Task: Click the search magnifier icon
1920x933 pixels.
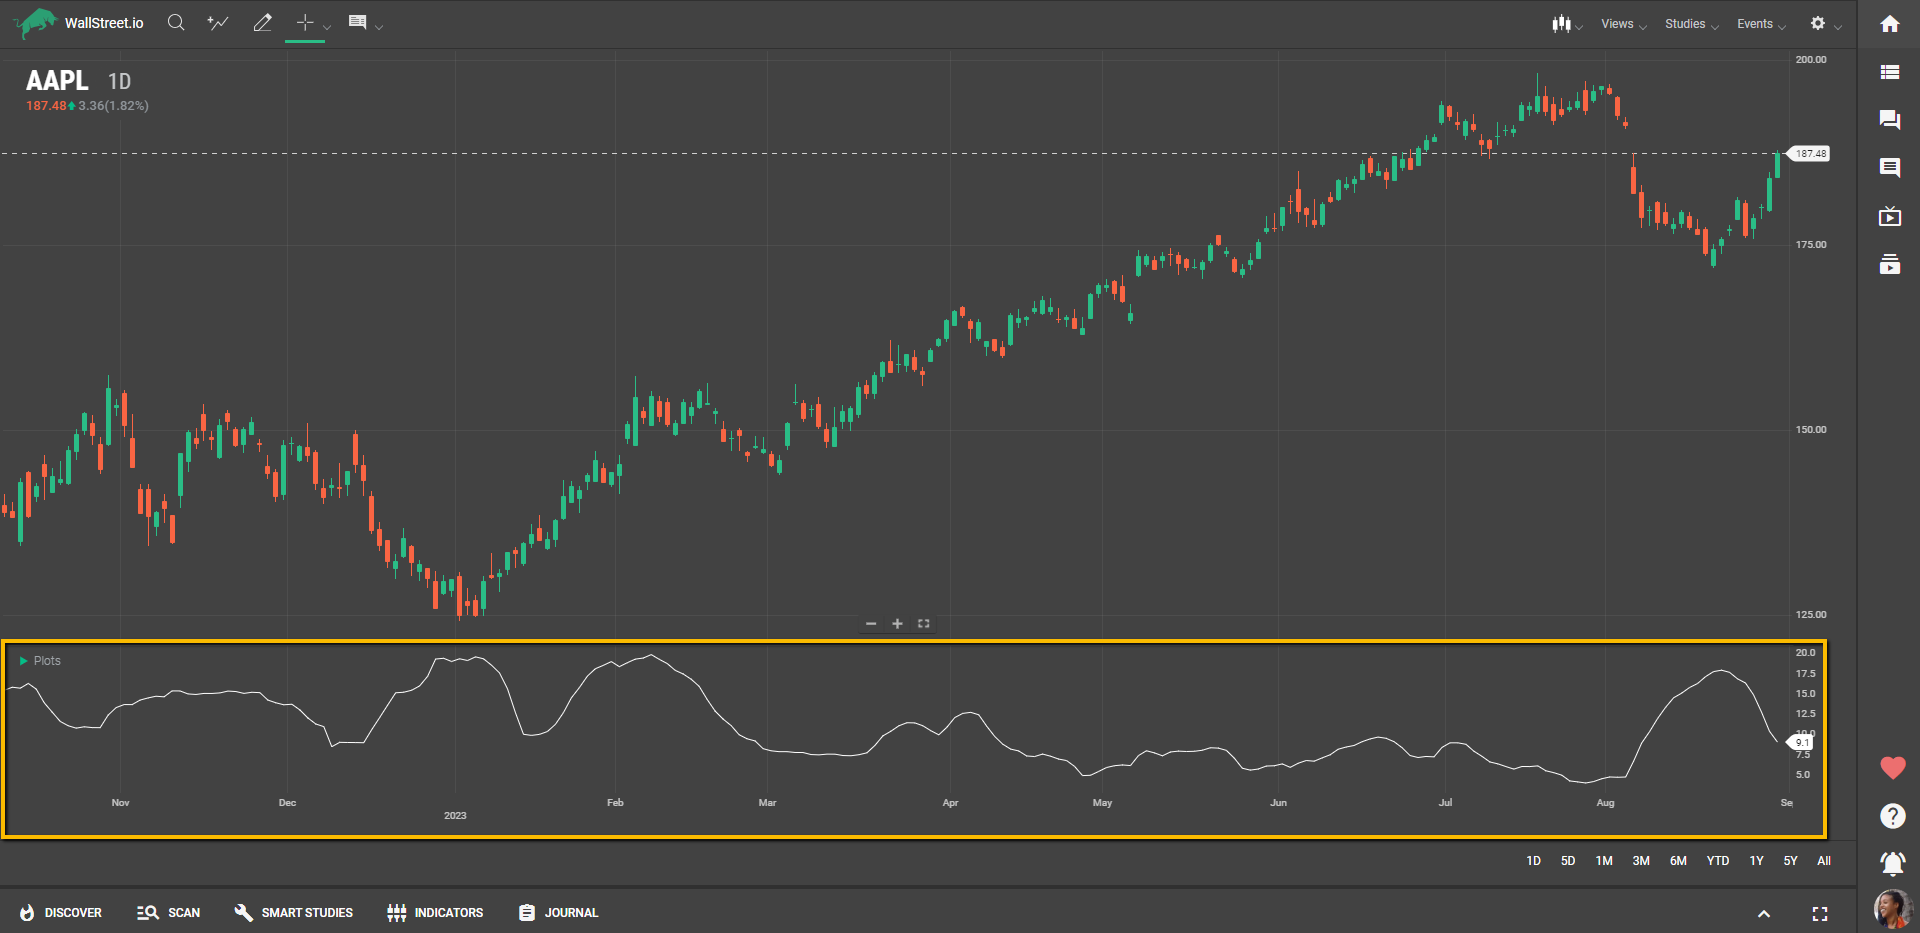Action: click(176, 23)
